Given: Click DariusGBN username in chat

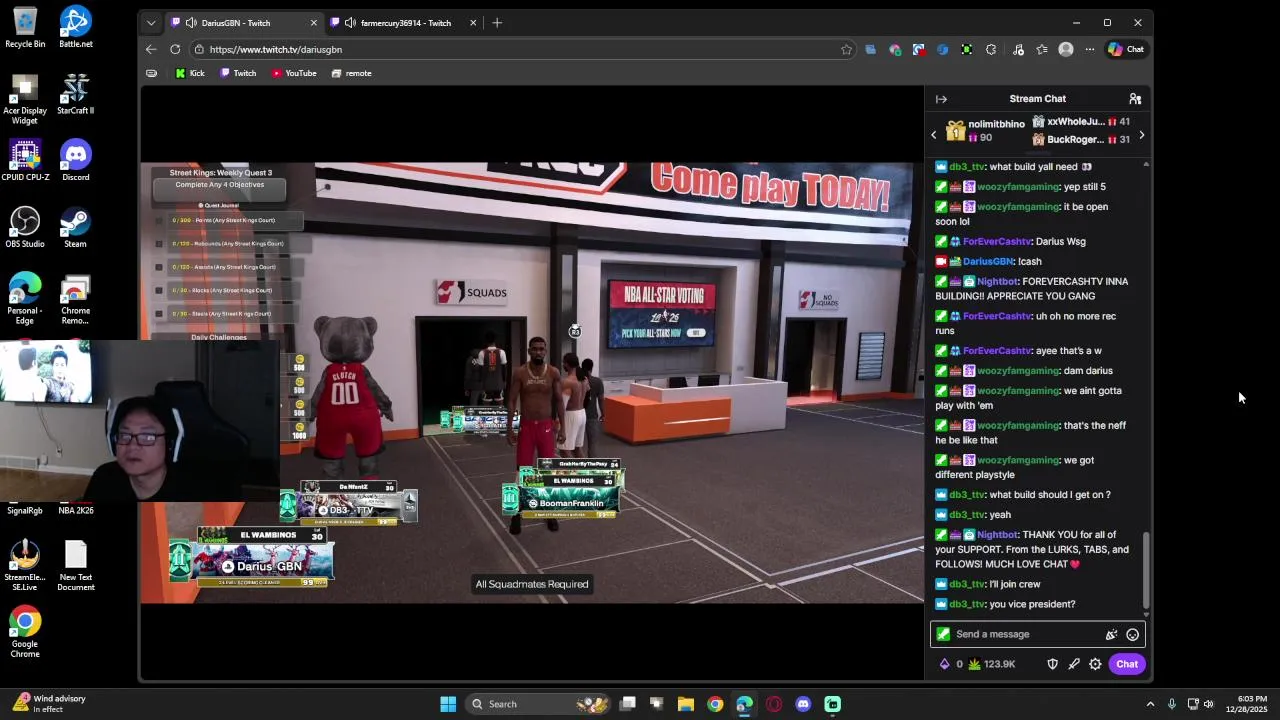Looking at the screenshot, I should pyautogui.click(x=988, y=261).
